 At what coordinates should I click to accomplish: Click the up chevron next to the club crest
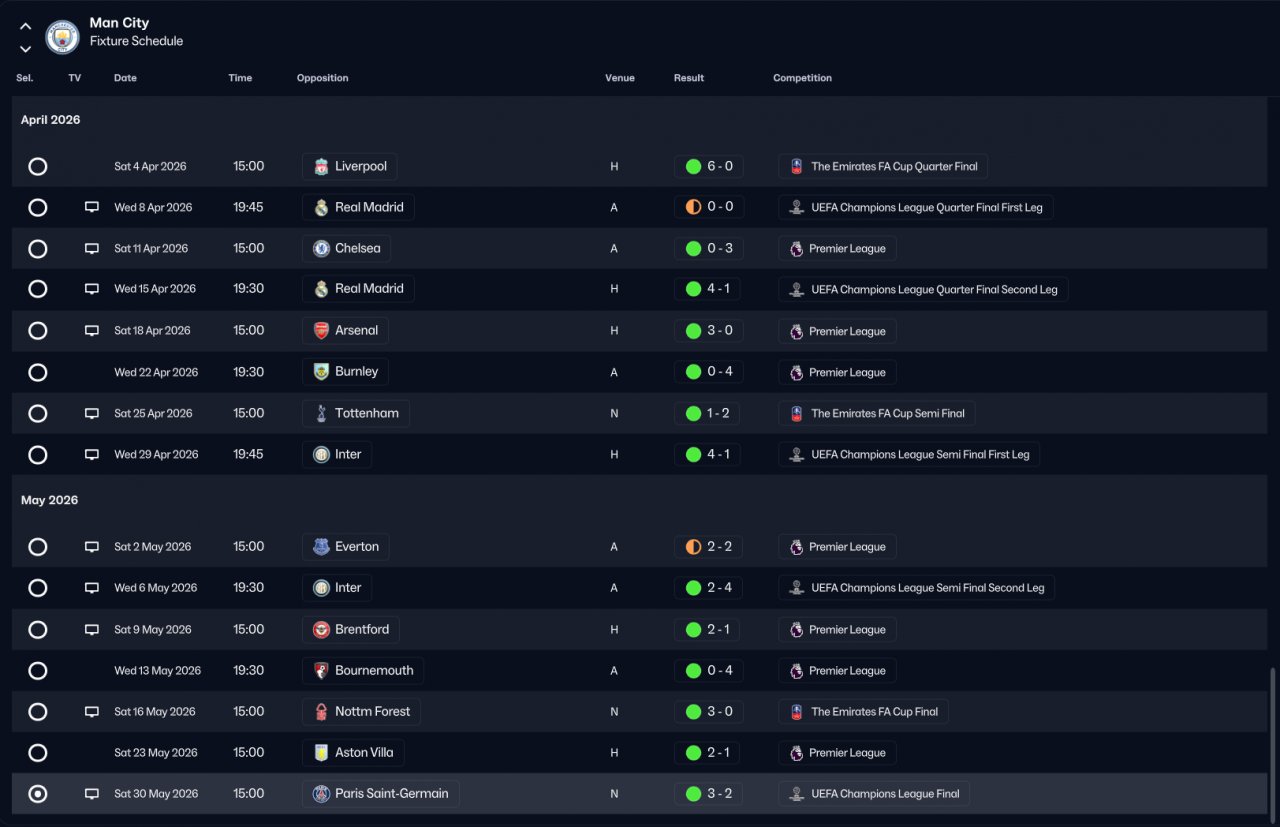coord(25,27)
